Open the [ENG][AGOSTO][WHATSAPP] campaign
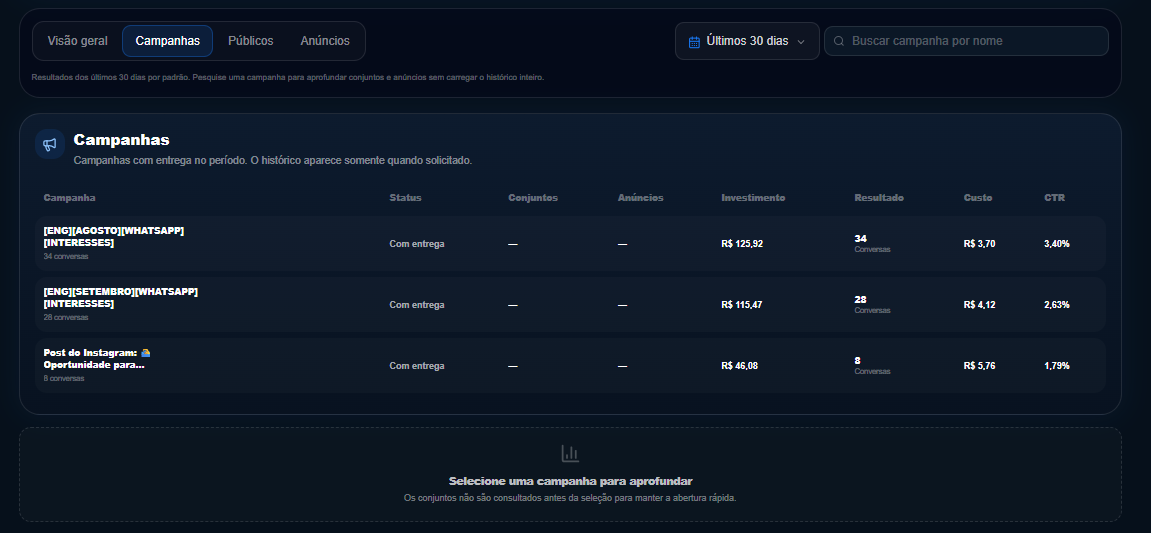This screenshot has width=1151, height=533. click(570, 244)
